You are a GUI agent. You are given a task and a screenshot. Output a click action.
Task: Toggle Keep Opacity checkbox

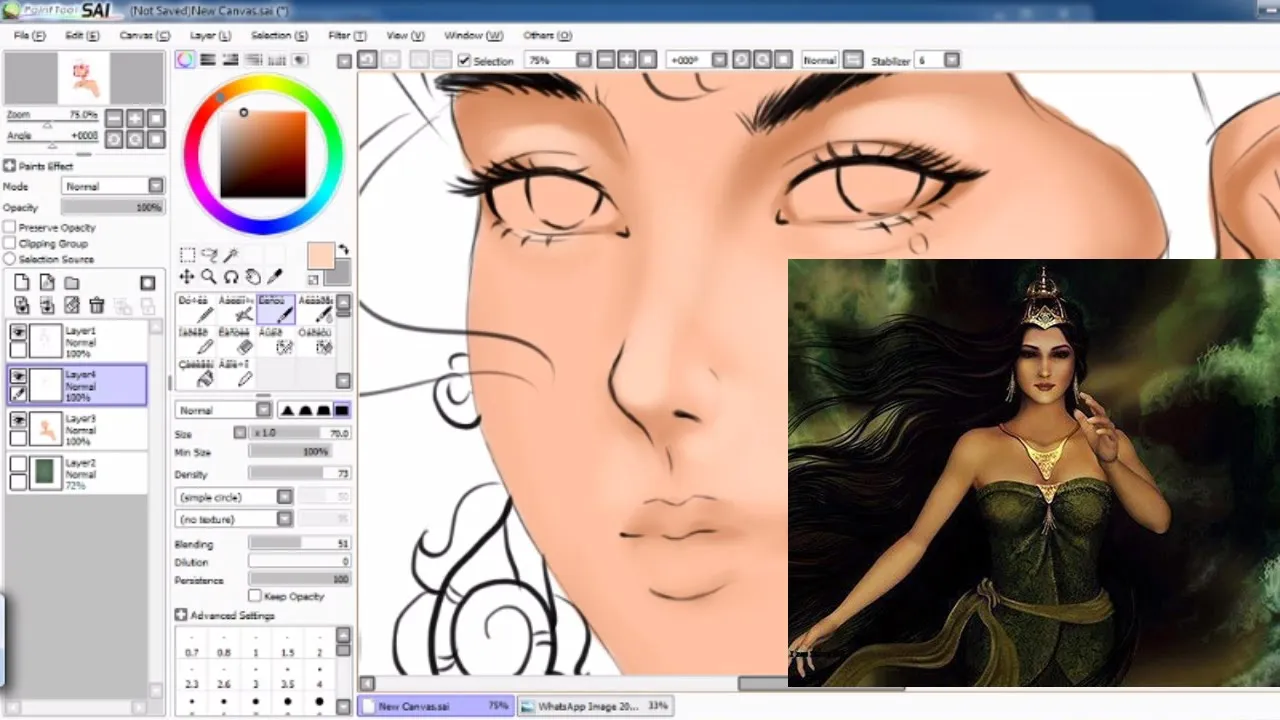[x=255, y=596]
